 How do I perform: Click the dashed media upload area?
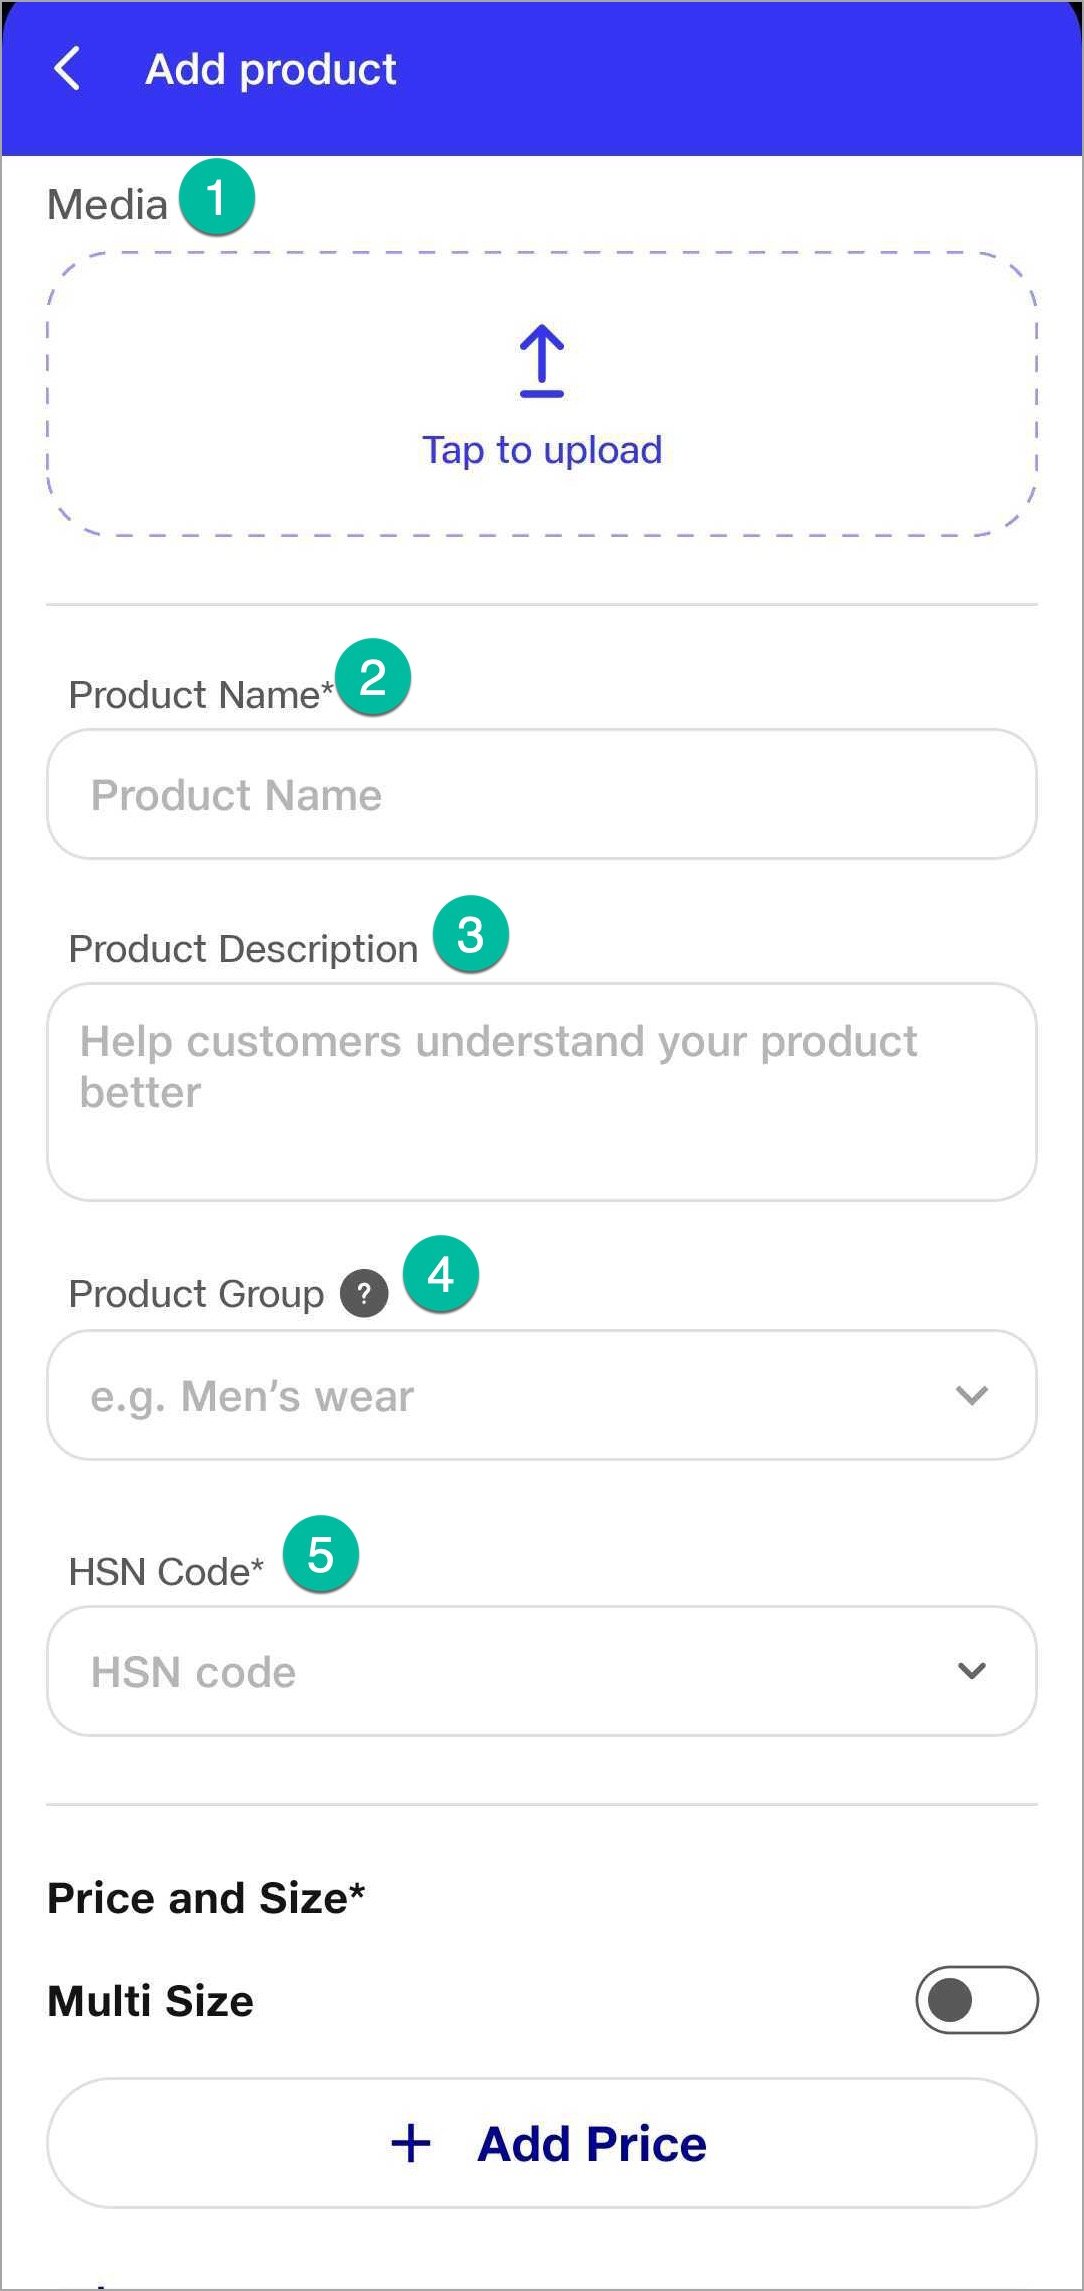tap(542, 394)
